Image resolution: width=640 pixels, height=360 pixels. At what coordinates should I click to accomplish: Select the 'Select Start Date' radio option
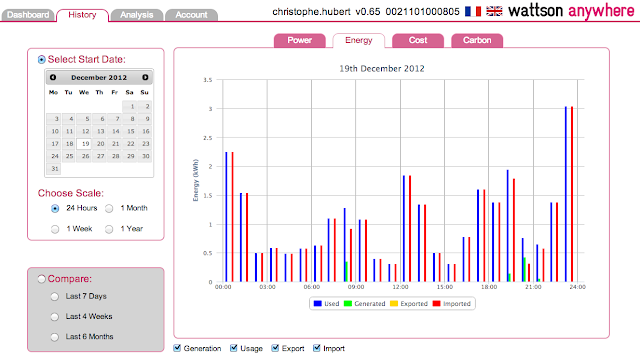click(x=42, y=60)
